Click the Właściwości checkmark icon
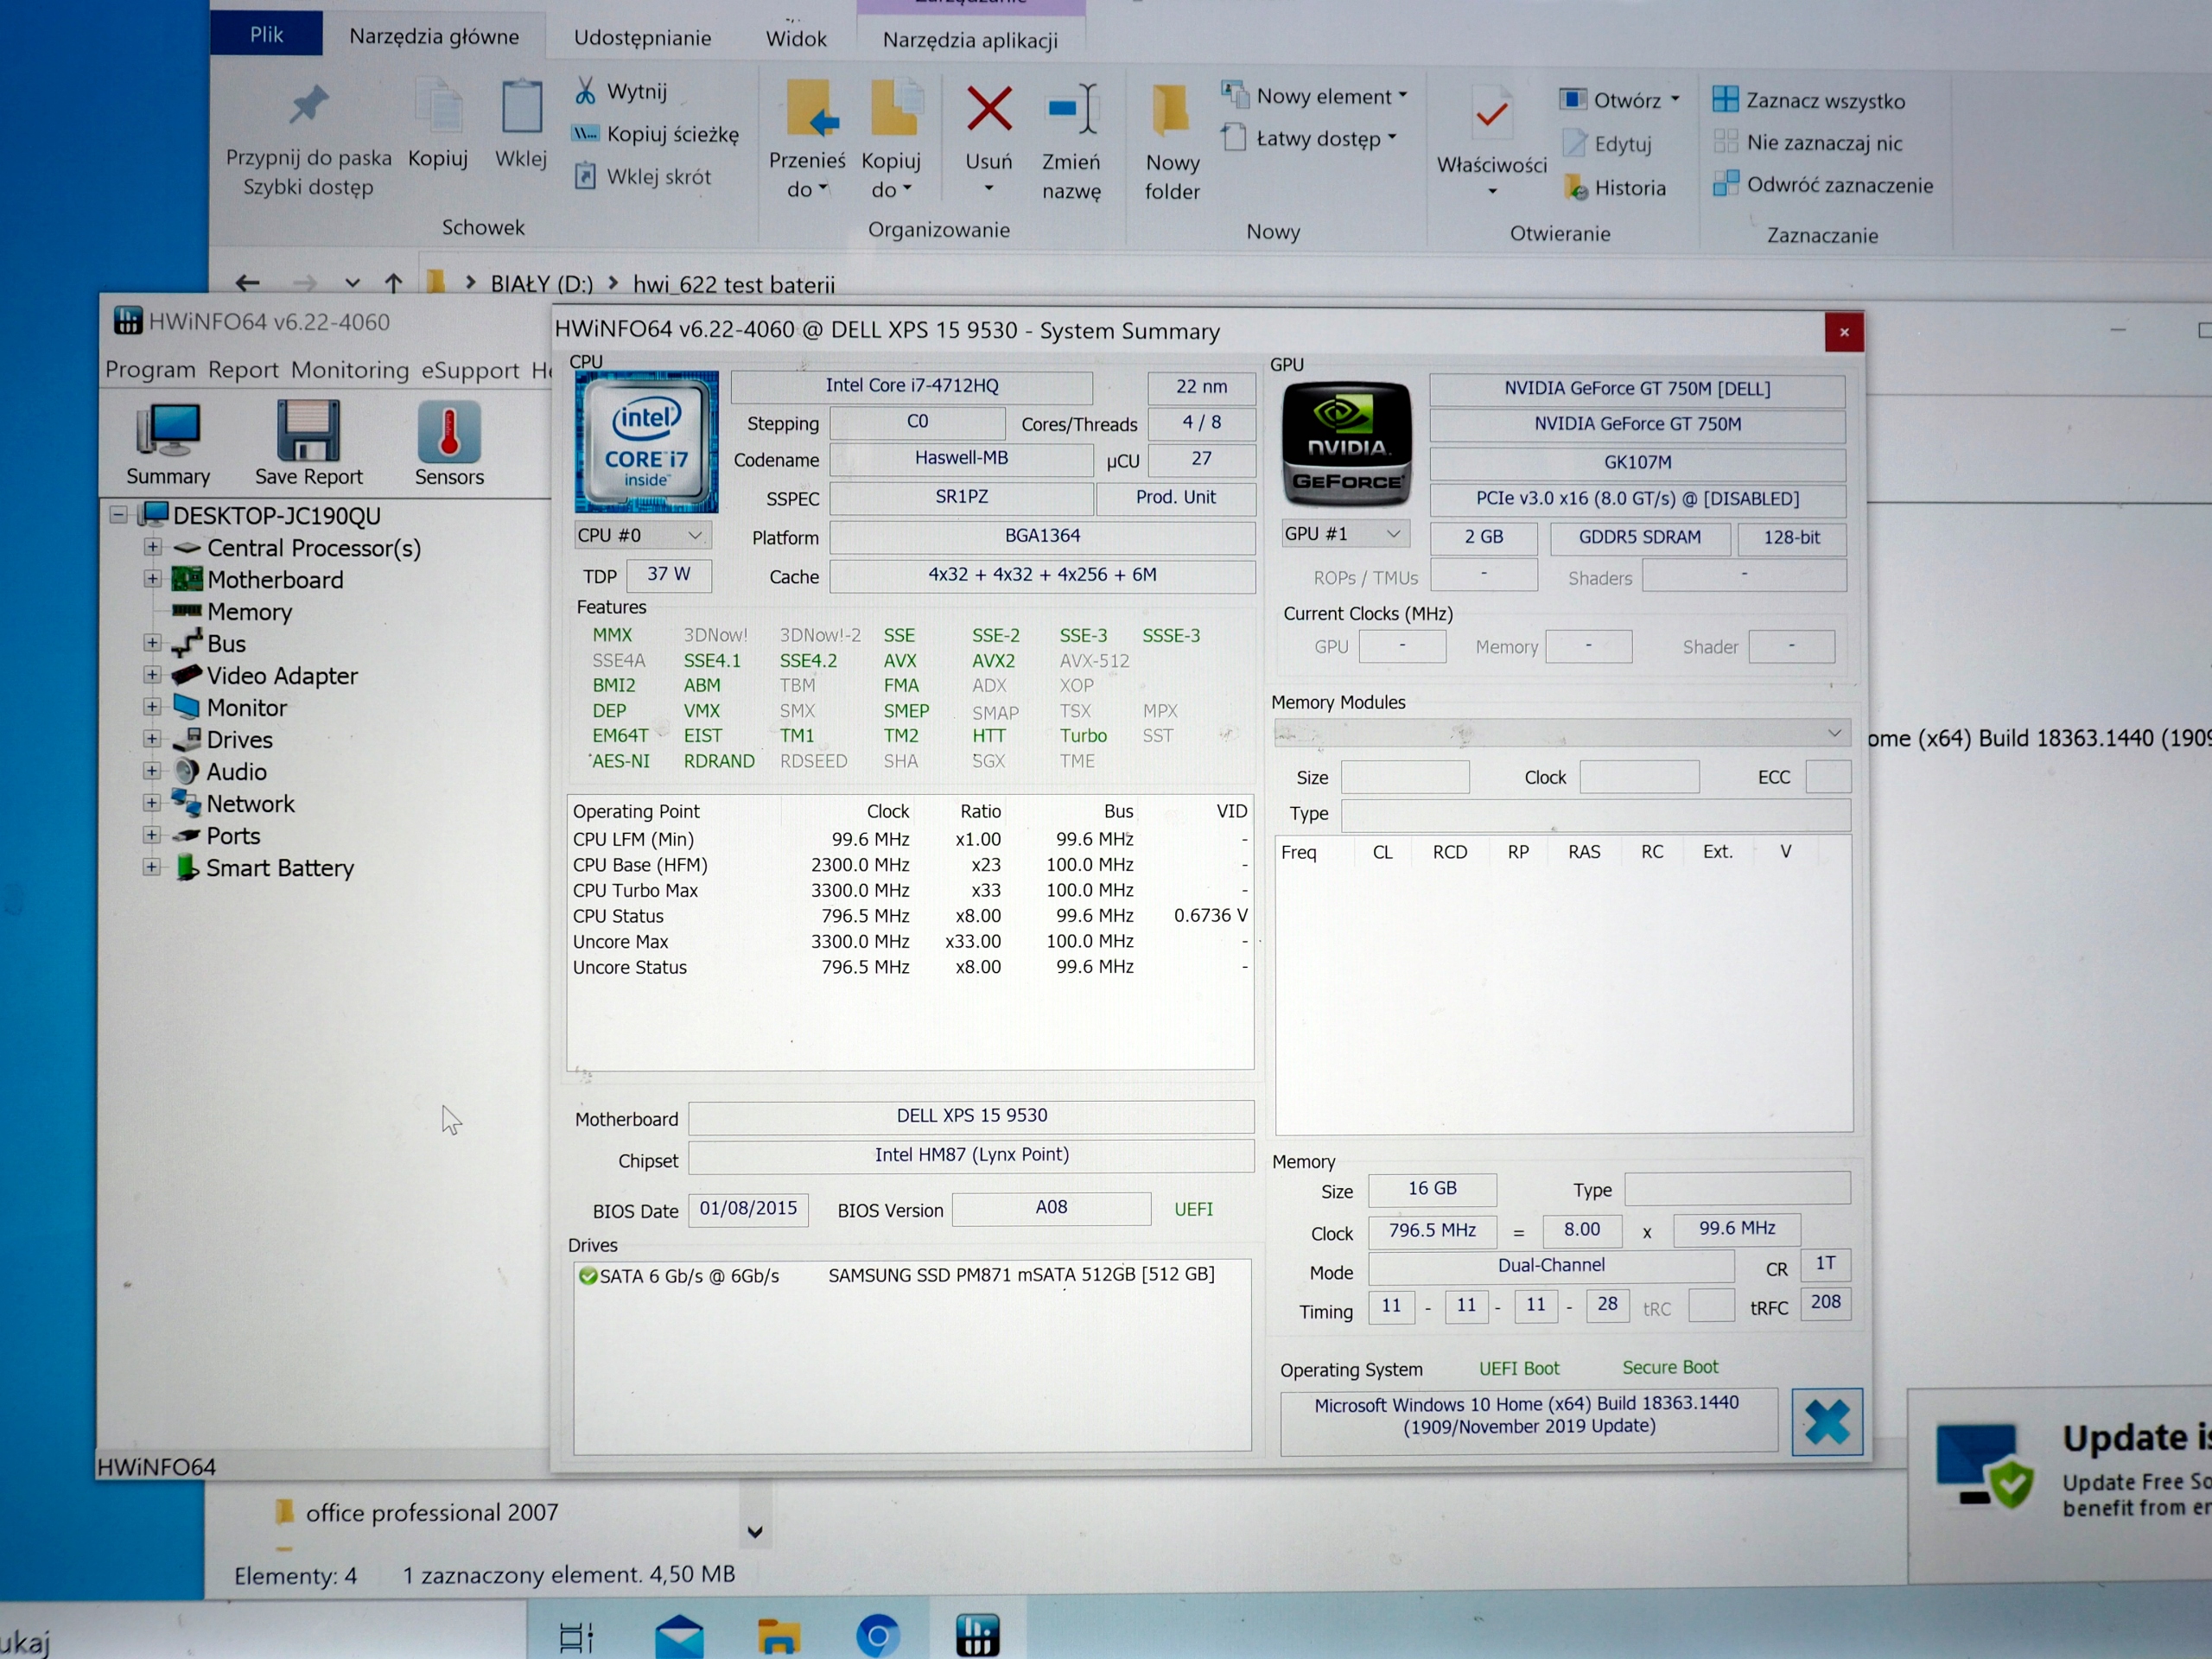Viewport: 2212px width, 1659px height. (x=1491, y=115)
